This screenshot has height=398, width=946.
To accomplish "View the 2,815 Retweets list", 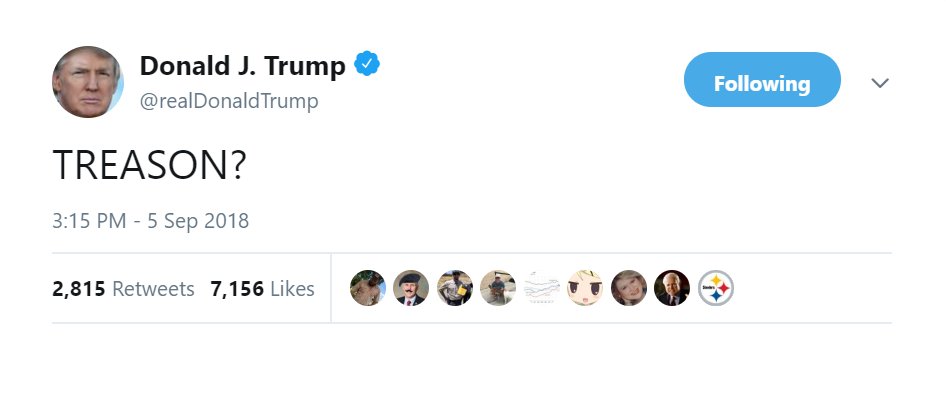I will (124, 289).
